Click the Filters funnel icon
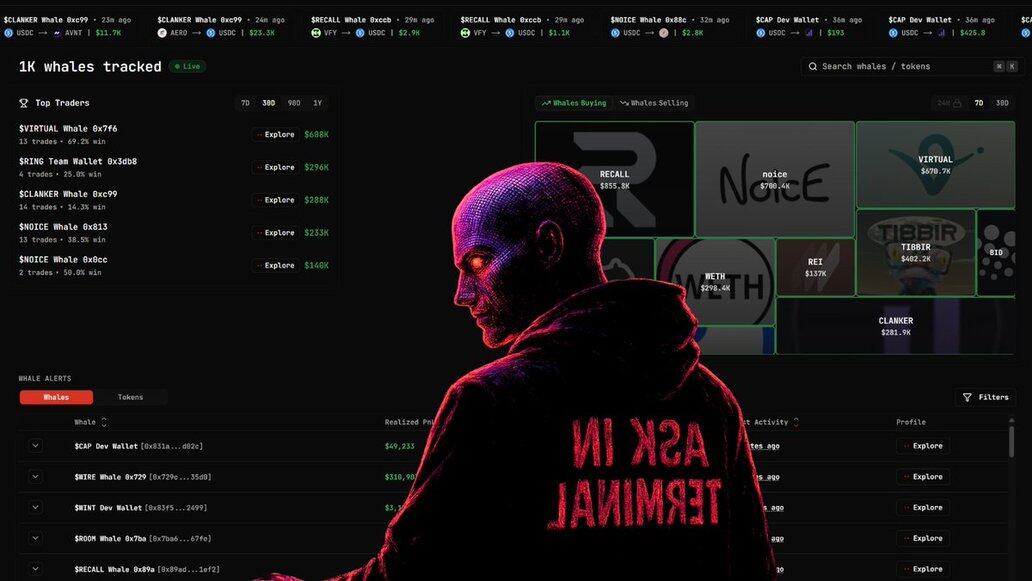The width and height of the screenshot is (1032, 581). coord(967,397)
